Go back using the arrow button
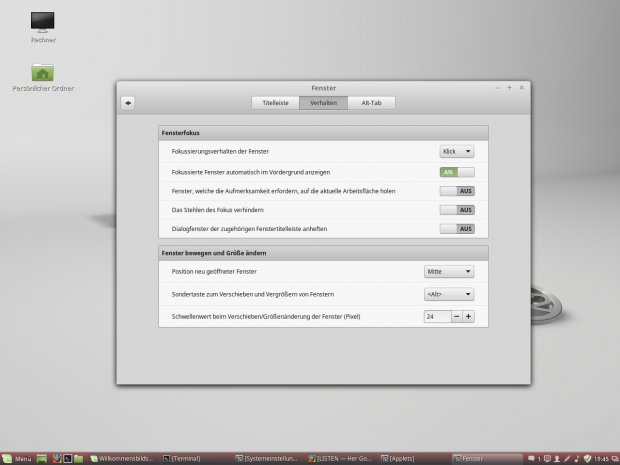Image resolution: width=620 pixels, height=465 pixels. pyautogui.click(x=128, y=103)
